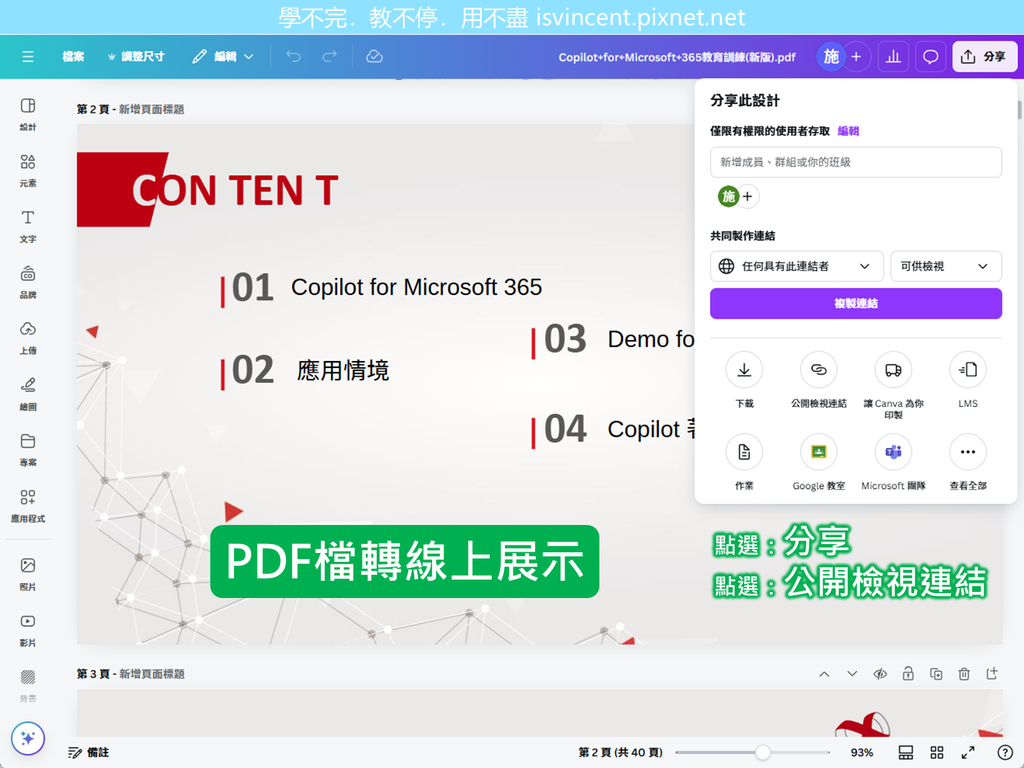Toggle hide page 3 eye icon
Image resolution: width=1024 pixels, height=768 pixels.
(x=880, y=674)
